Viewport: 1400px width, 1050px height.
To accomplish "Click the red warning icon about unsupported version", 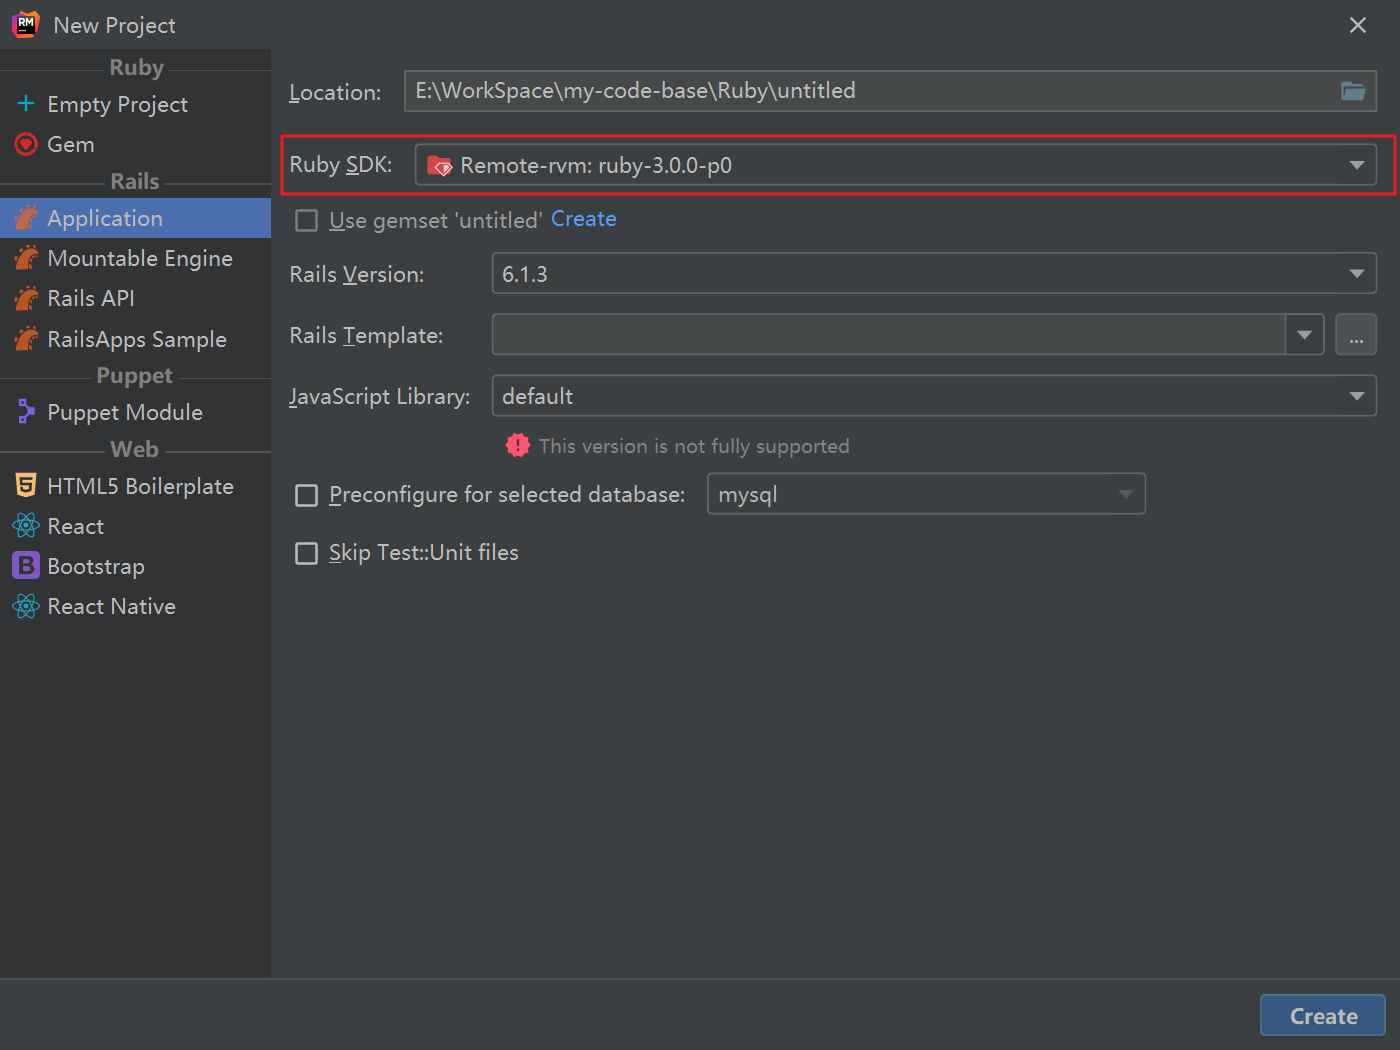I will 518,445.
